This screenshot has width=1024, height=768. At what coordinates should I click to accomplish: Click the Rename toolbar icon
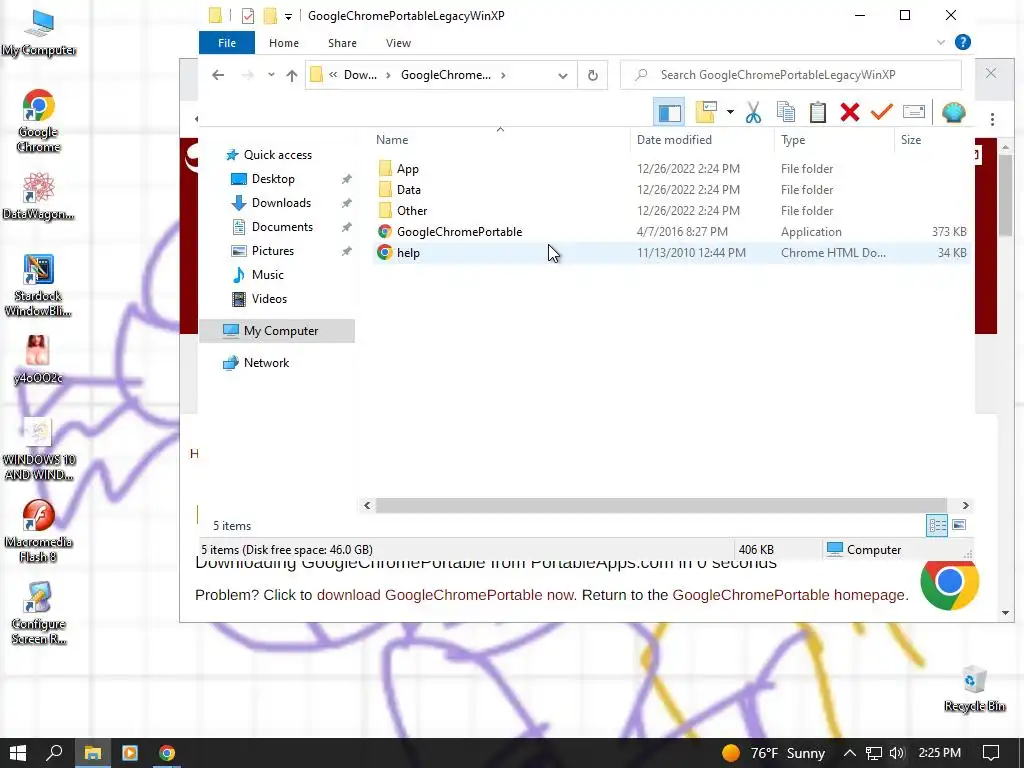click(x=914, y=112)
